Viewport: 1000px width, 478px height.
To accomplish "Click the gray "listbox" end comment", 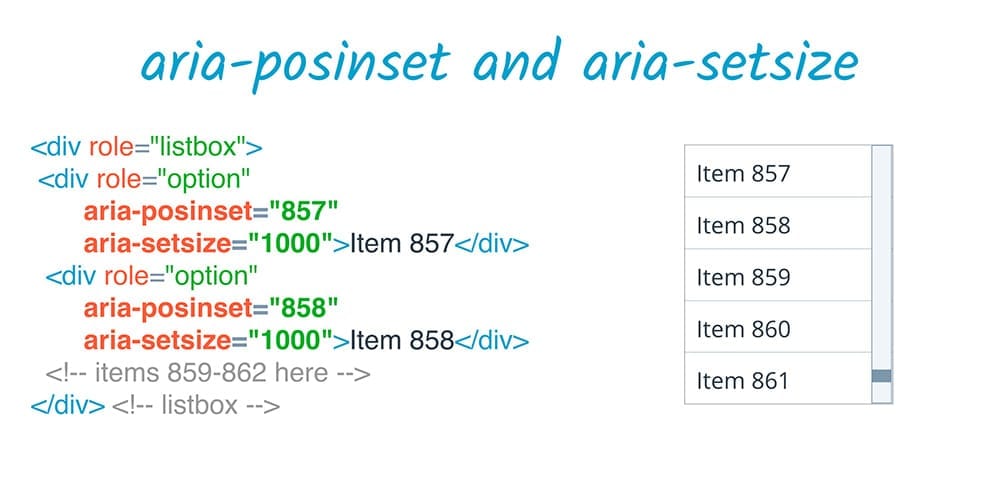I will click(x=195, y=405).
